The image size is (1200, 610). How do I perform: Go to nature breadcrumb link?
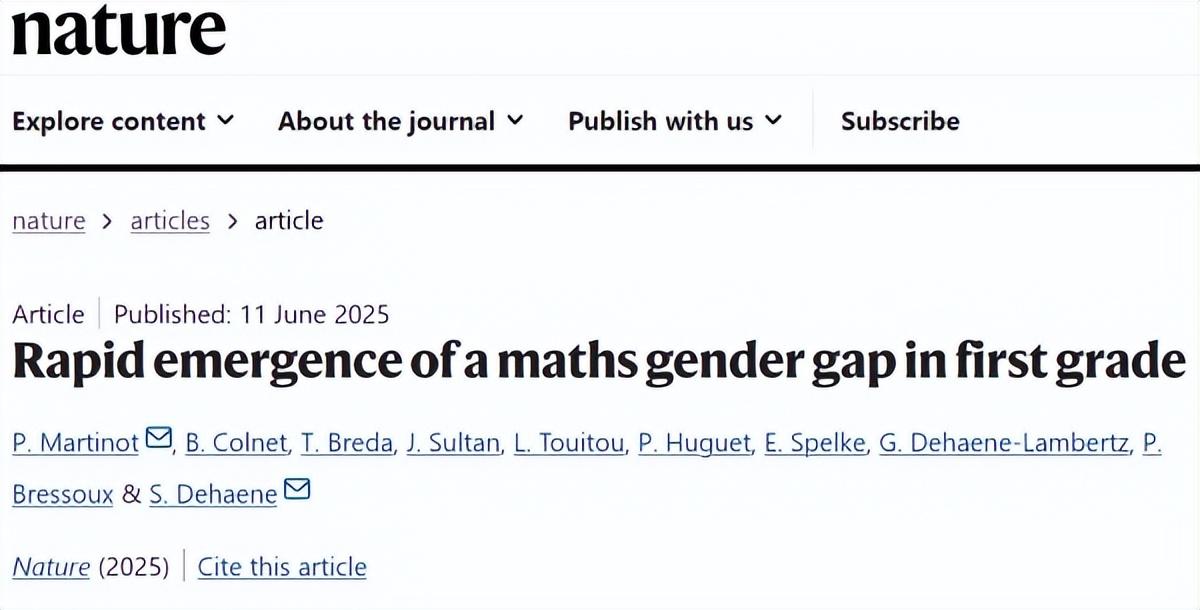pyautogui.click(x=48, y=221)
